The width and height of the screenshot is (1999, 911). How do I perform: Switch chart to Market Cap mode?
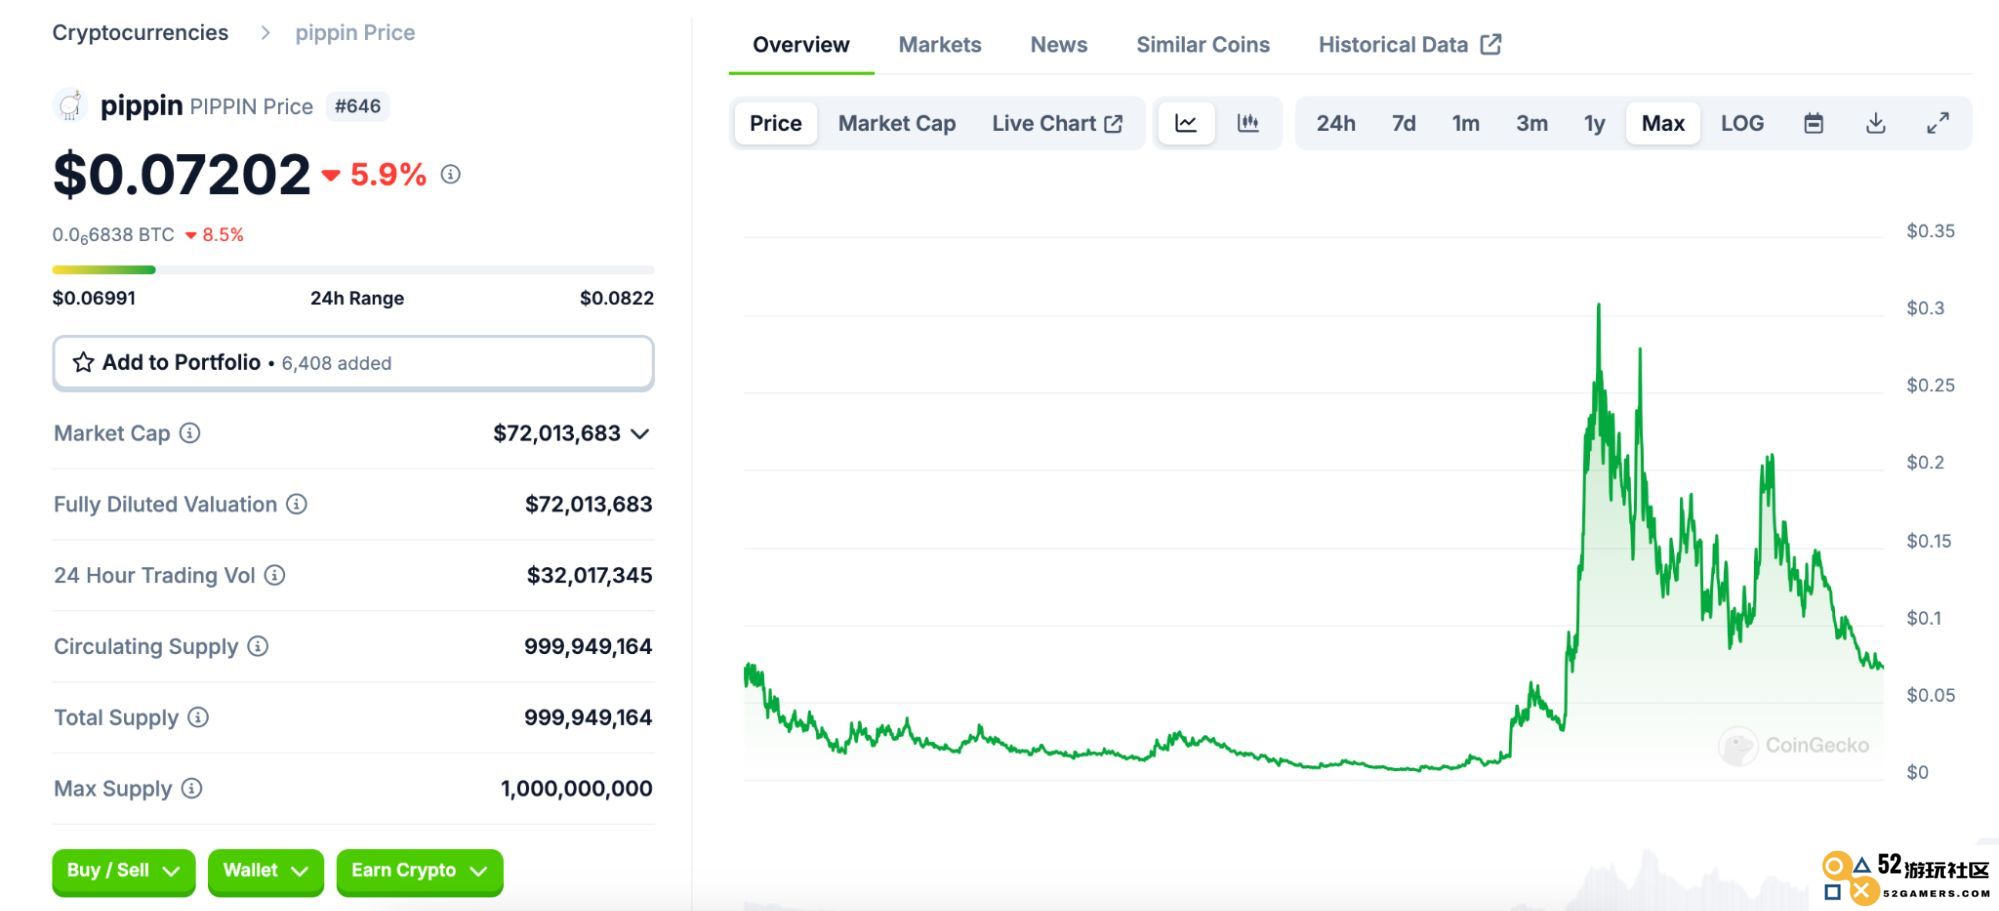[897, 123]
